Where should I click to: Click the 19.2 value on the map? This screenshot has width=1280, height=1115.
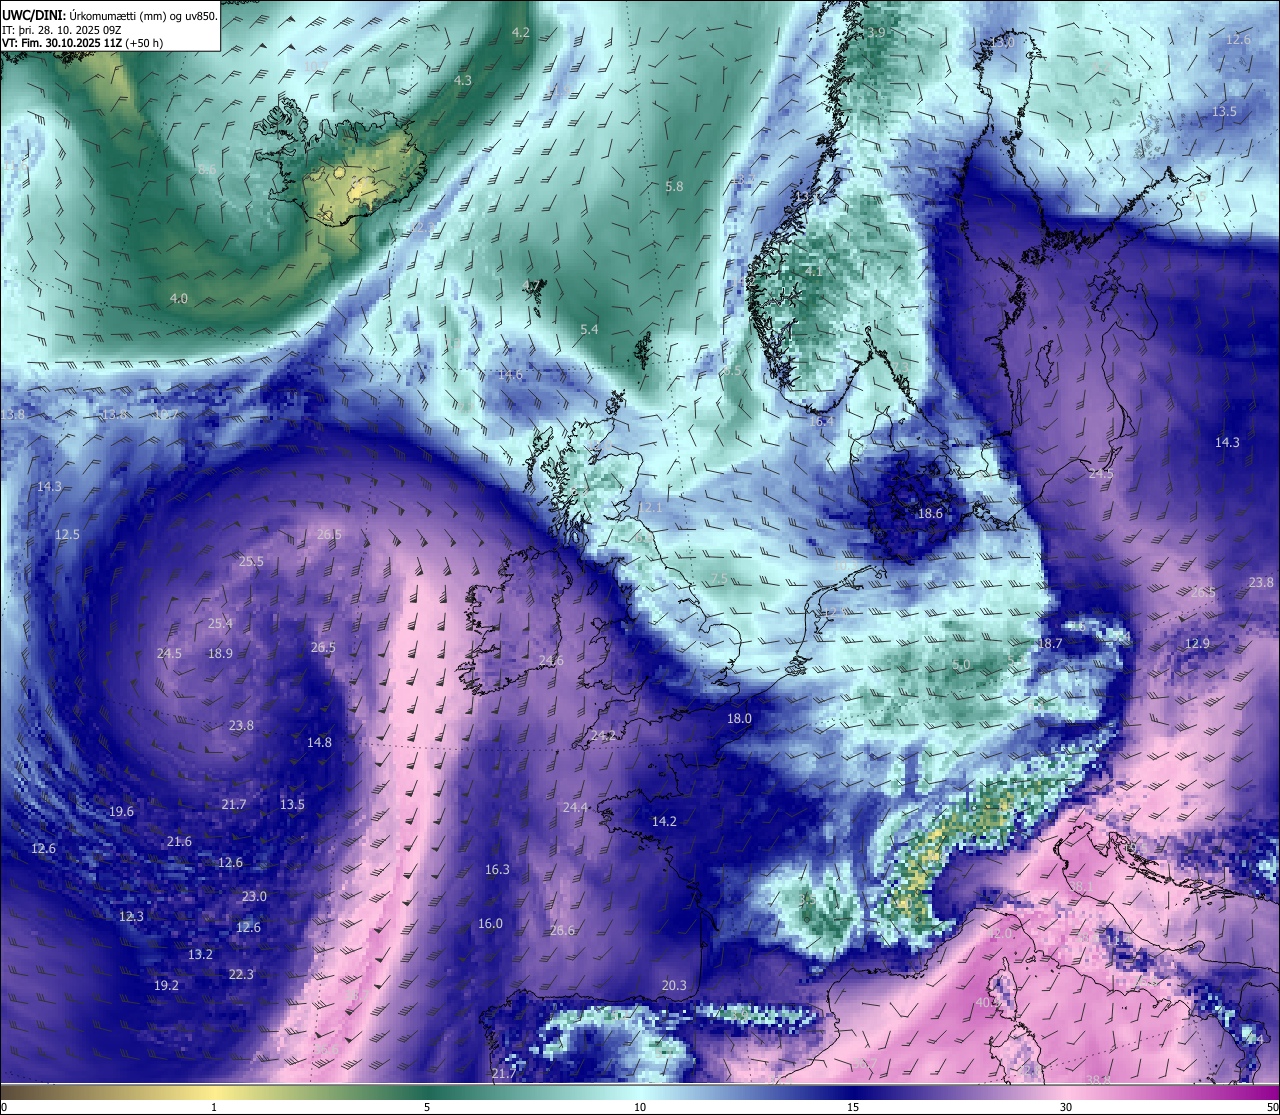[166, 985]
